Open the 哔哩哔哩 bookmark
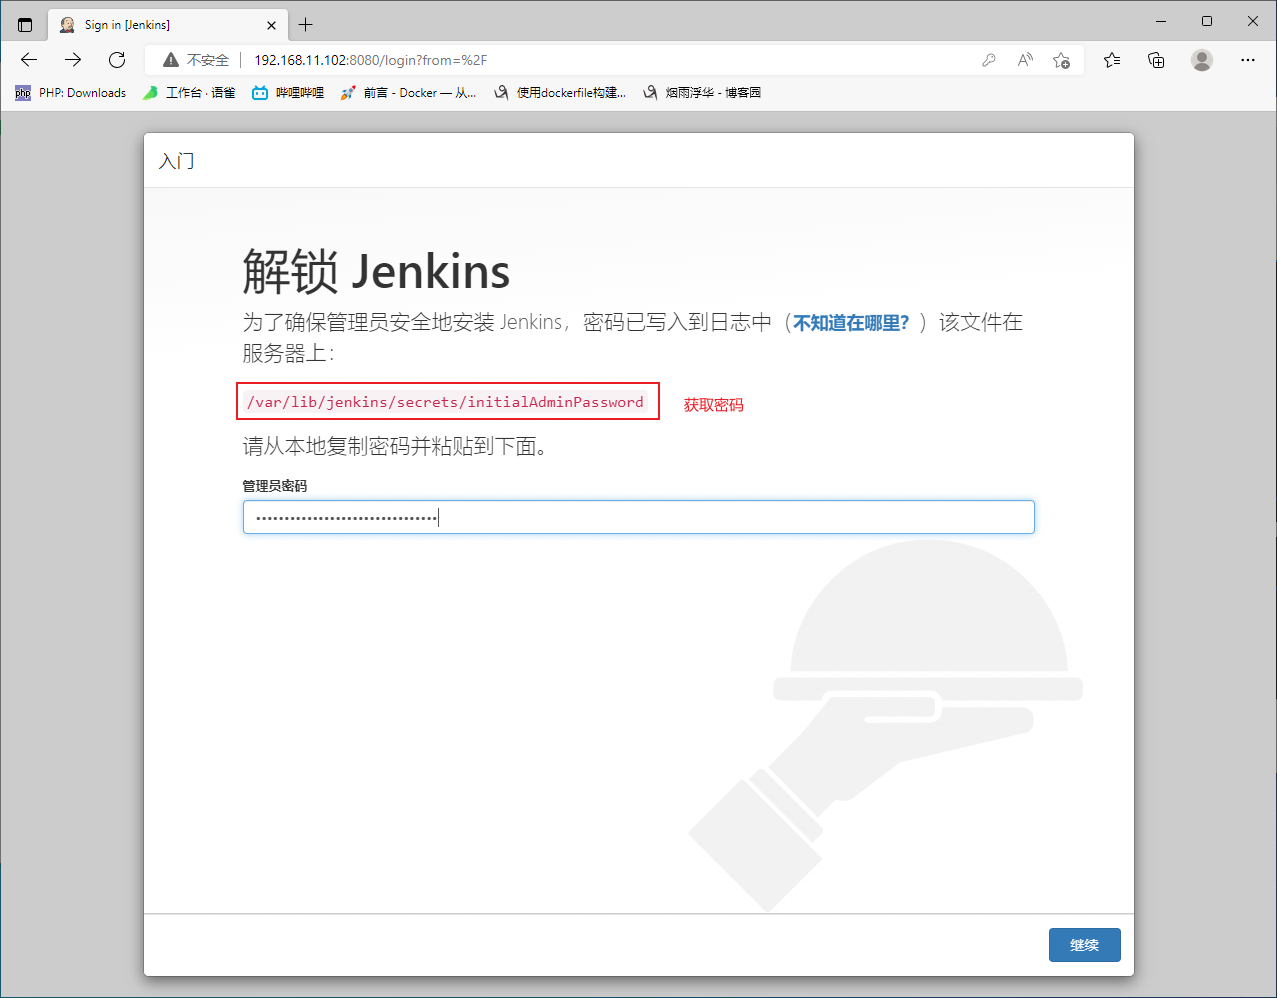 (288, 93)
